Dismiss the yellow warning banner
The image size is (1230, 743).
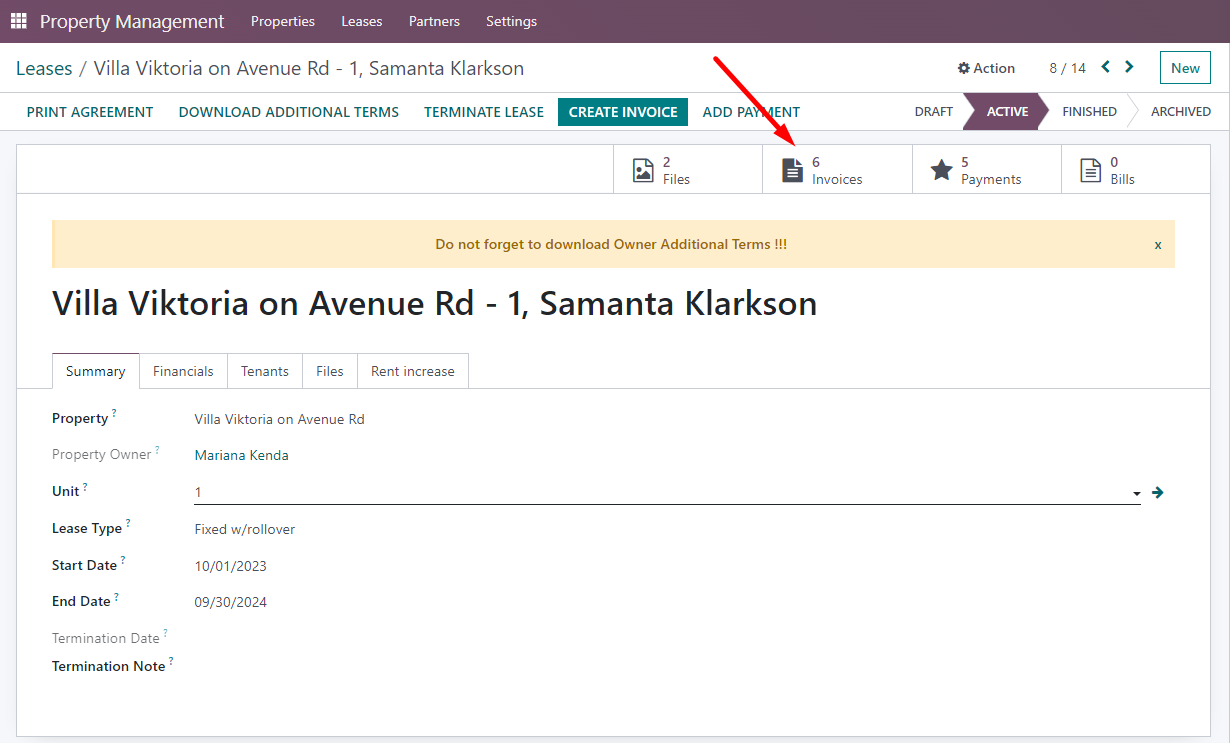pyautogui.click(x=1158, y=245)
